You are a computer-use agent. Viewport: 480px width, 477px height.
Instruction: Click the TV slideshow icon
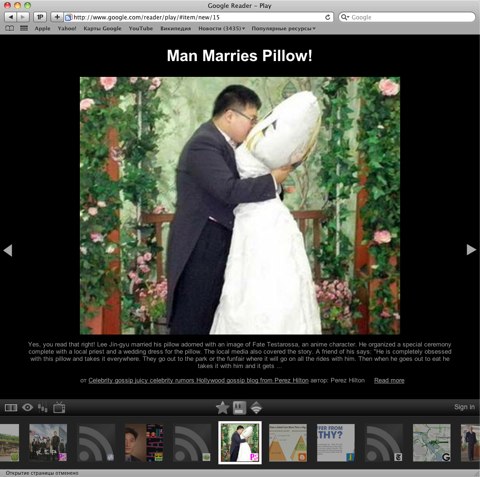coord(59,407)
